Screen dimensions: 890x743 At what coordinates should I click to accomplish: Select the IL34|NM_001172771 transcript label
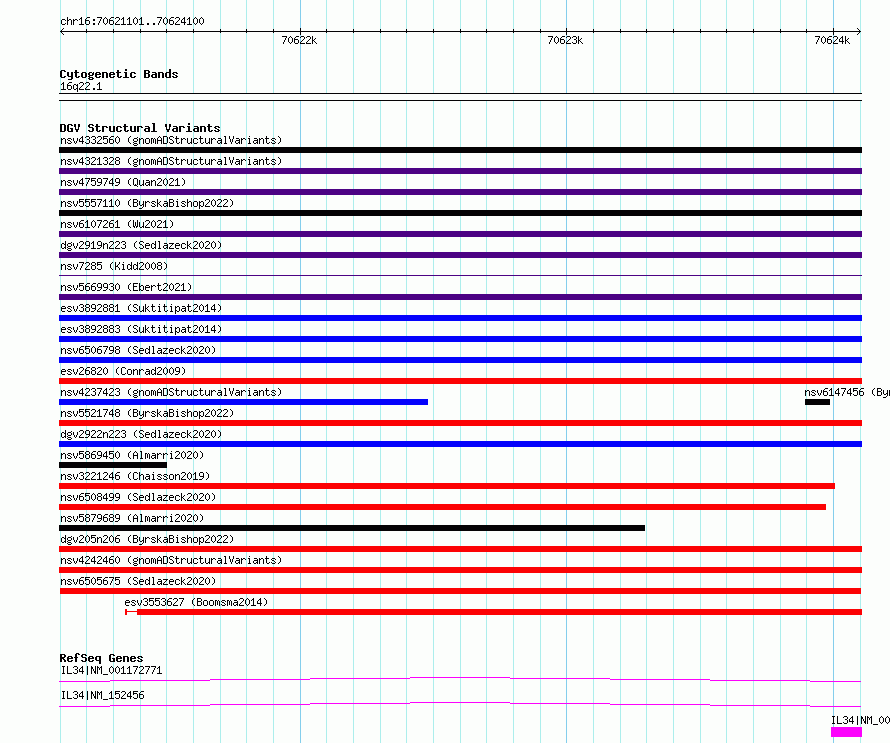111,670
